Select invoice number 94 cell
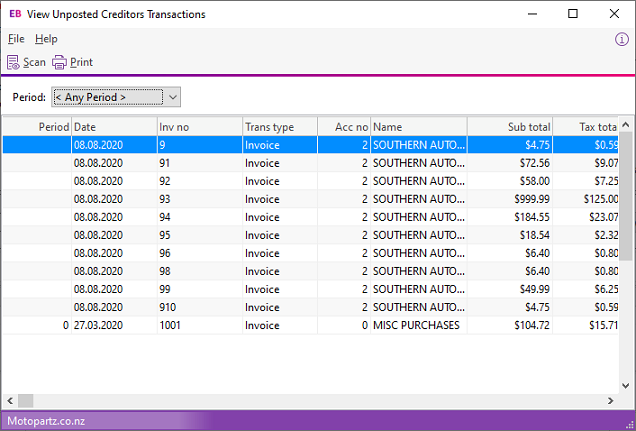 [200, 217]
